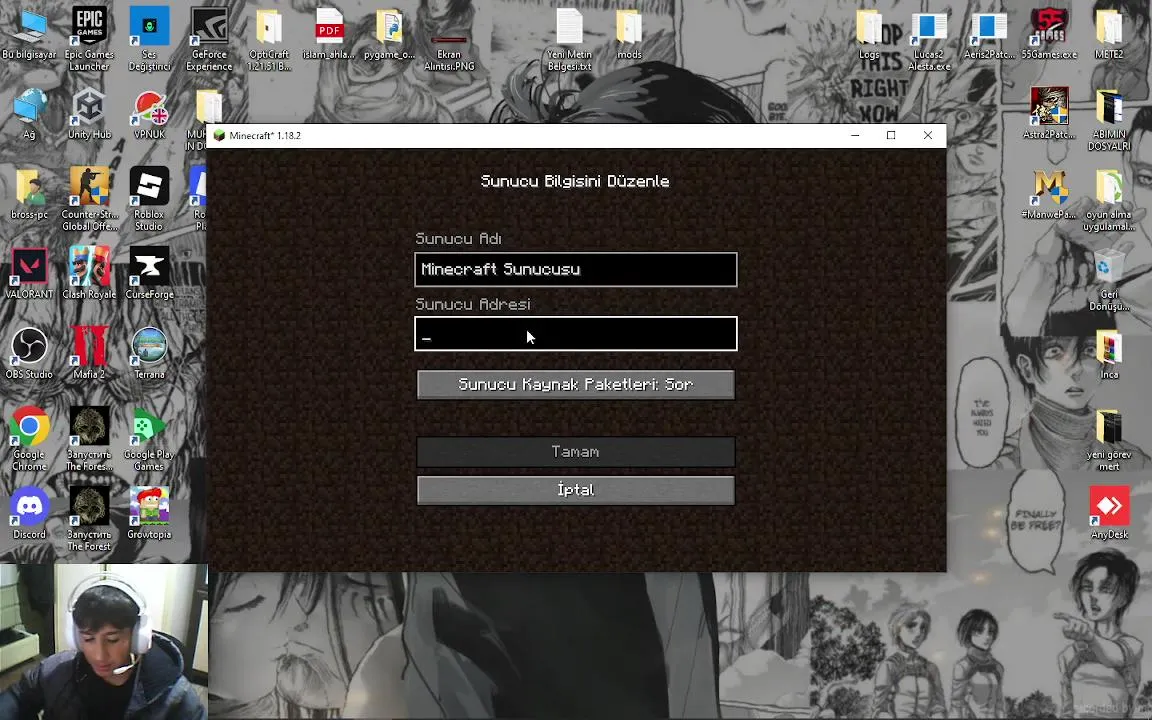Select oyun alma uygulamaları folder icon
The height and width of the screenshot is (720, 1152).
click(1109, 200)
